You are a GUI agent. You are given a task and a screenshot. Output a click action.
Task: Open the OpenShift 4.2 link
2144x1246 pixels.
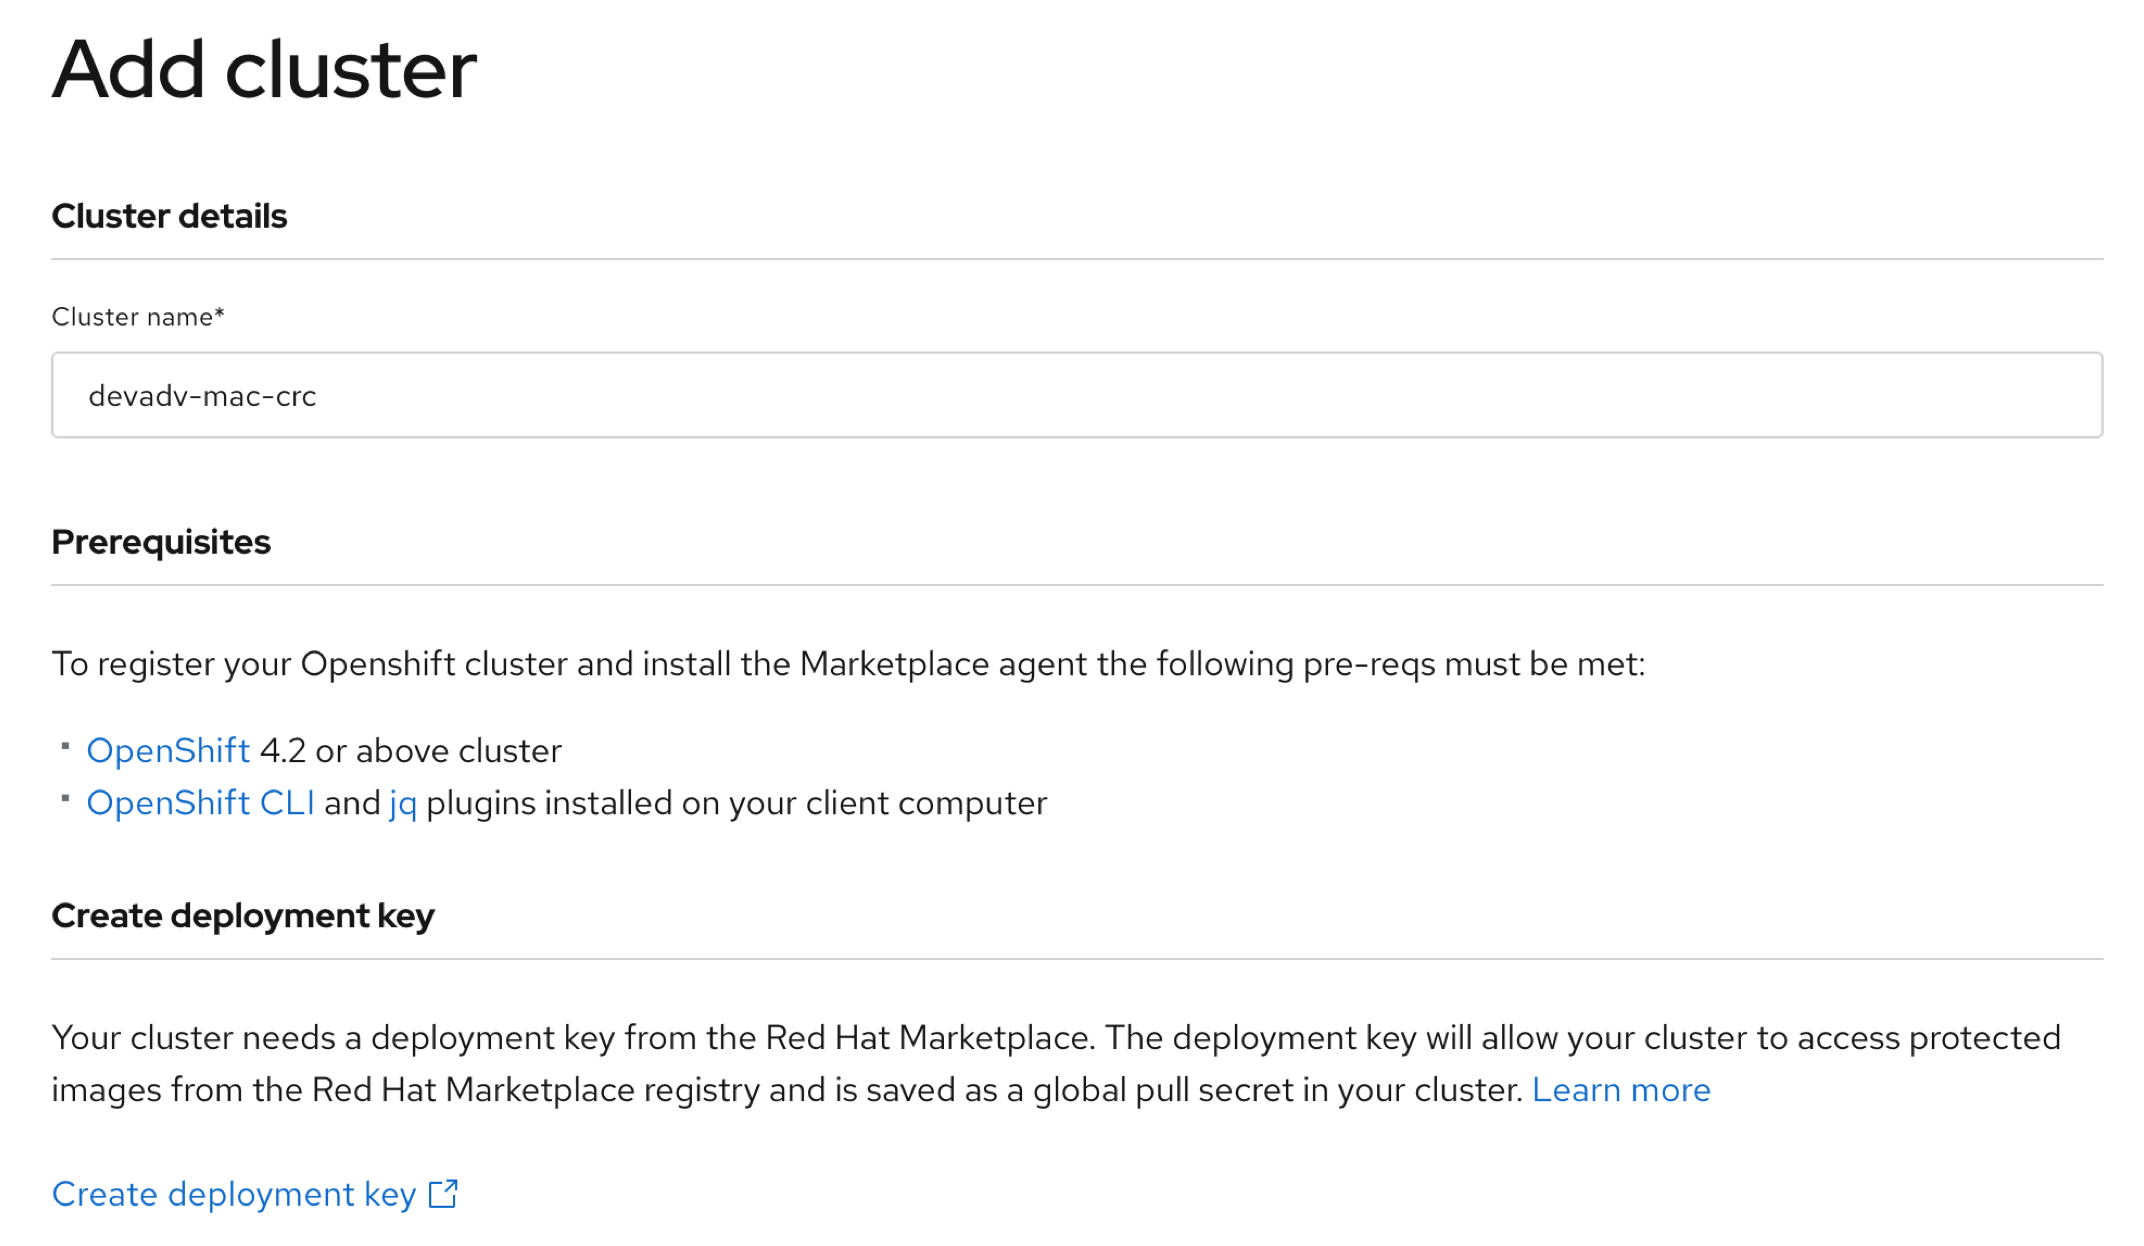coord(168,750)
